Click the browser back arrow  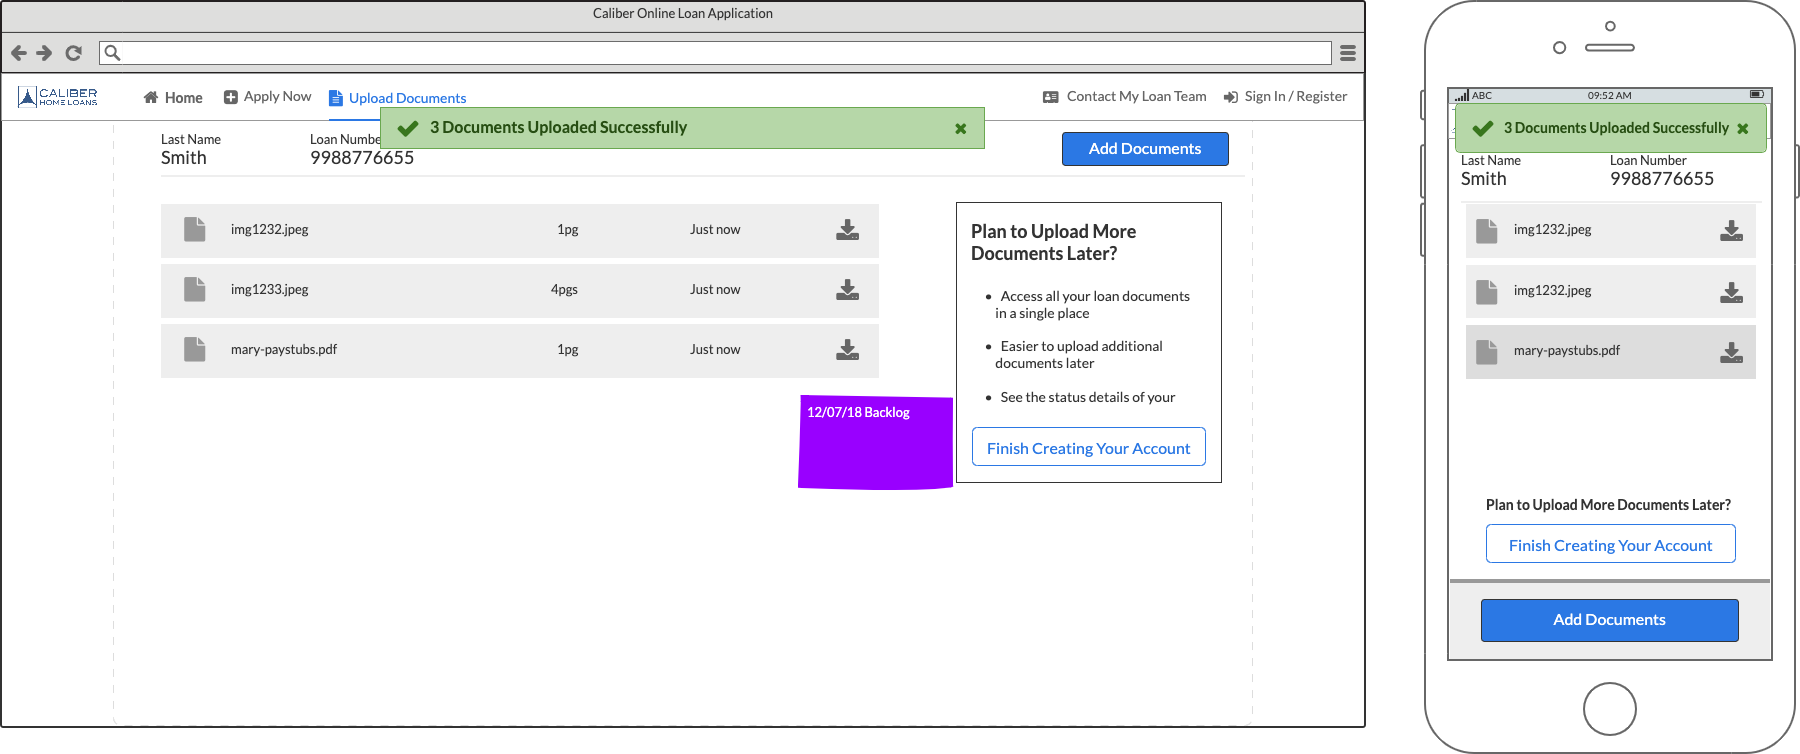pos(19,53)
